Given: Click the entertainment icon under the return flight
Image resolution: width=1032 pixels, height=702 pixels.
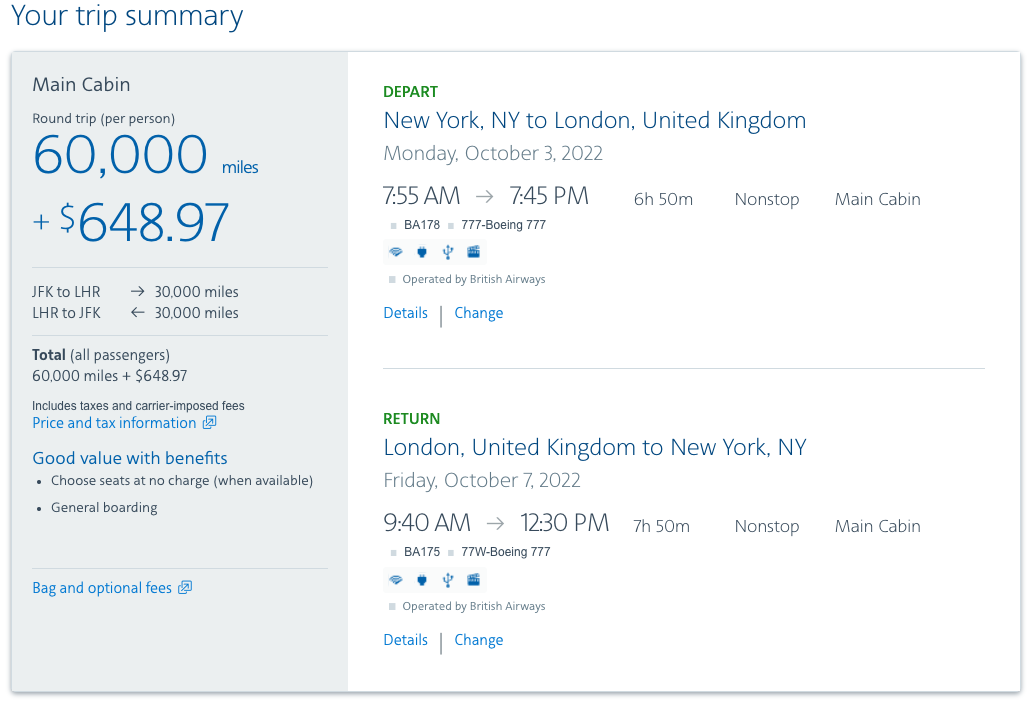Looking at the screenshot, I should (473, 580).
